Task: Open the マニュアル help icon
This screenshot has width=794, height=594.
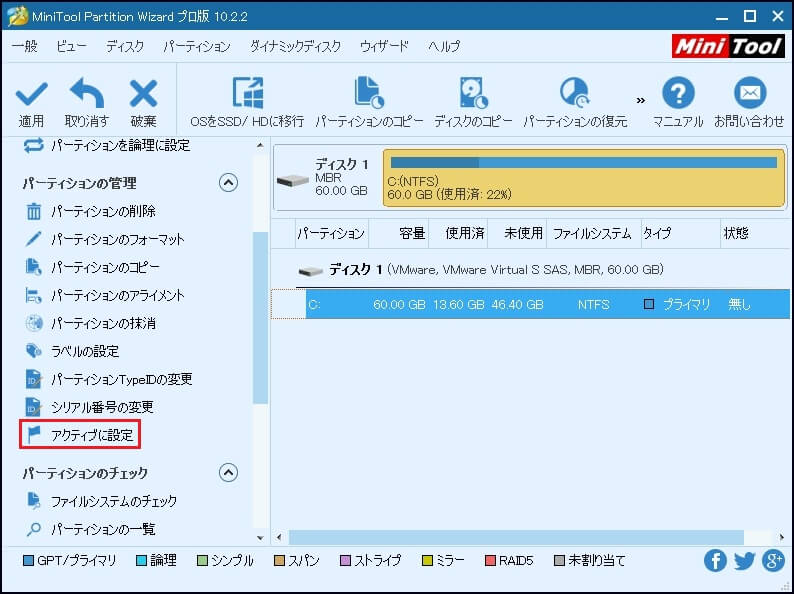Action: pyautogui.click(x=678, y=93)
